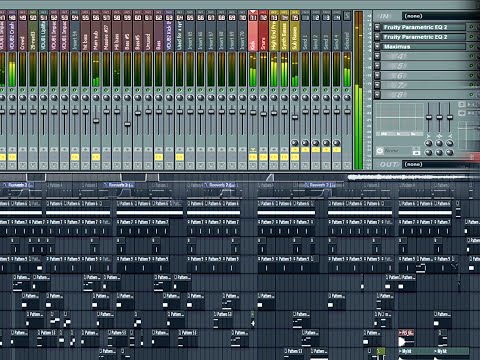Viewport: 480px width, 360px height.
Task: Click the bottom icon of Selected track
Action: (347, 165)
